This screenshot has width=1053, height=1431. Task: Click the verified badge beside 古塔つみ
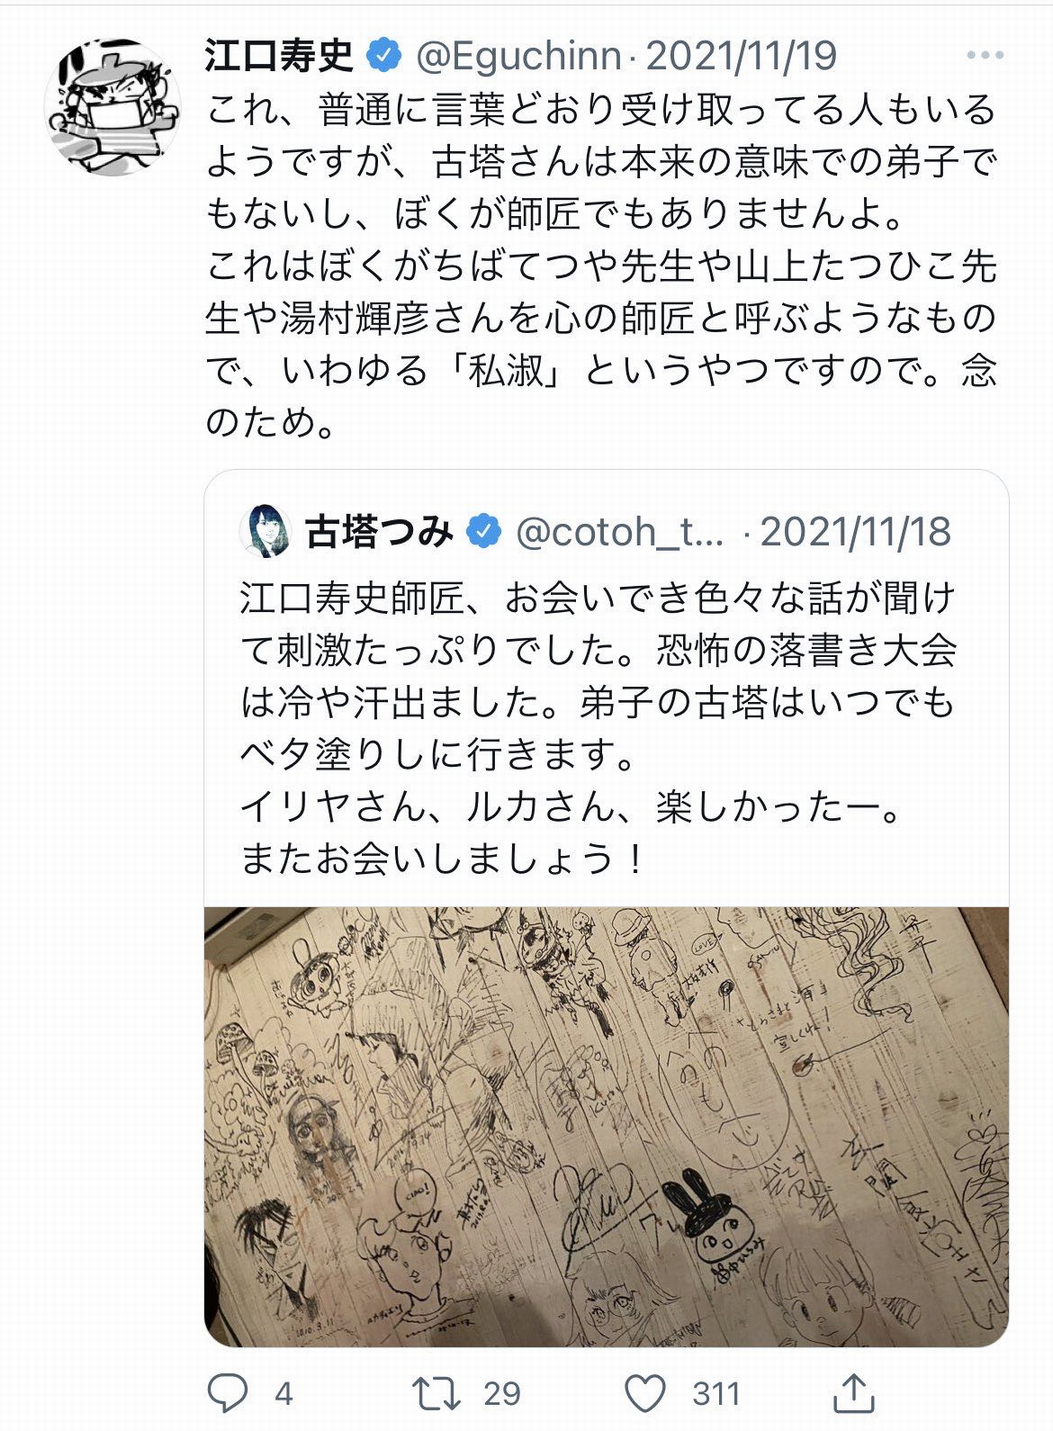click(x=484, y=531)
